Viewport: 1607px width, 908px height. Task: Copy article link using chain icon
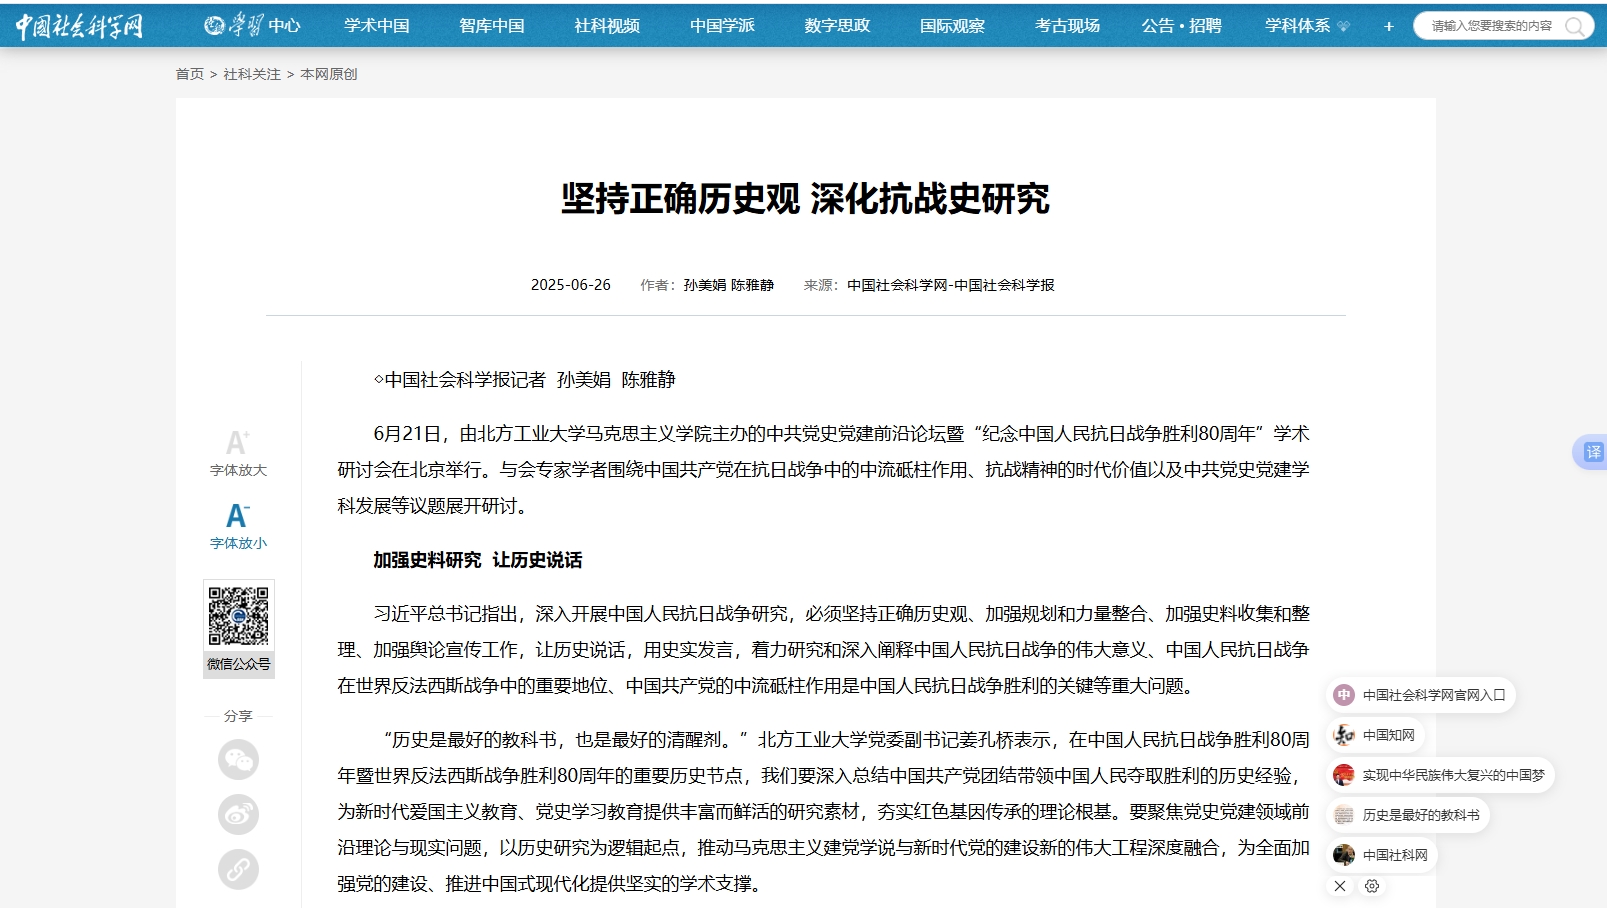pos(238,869)
